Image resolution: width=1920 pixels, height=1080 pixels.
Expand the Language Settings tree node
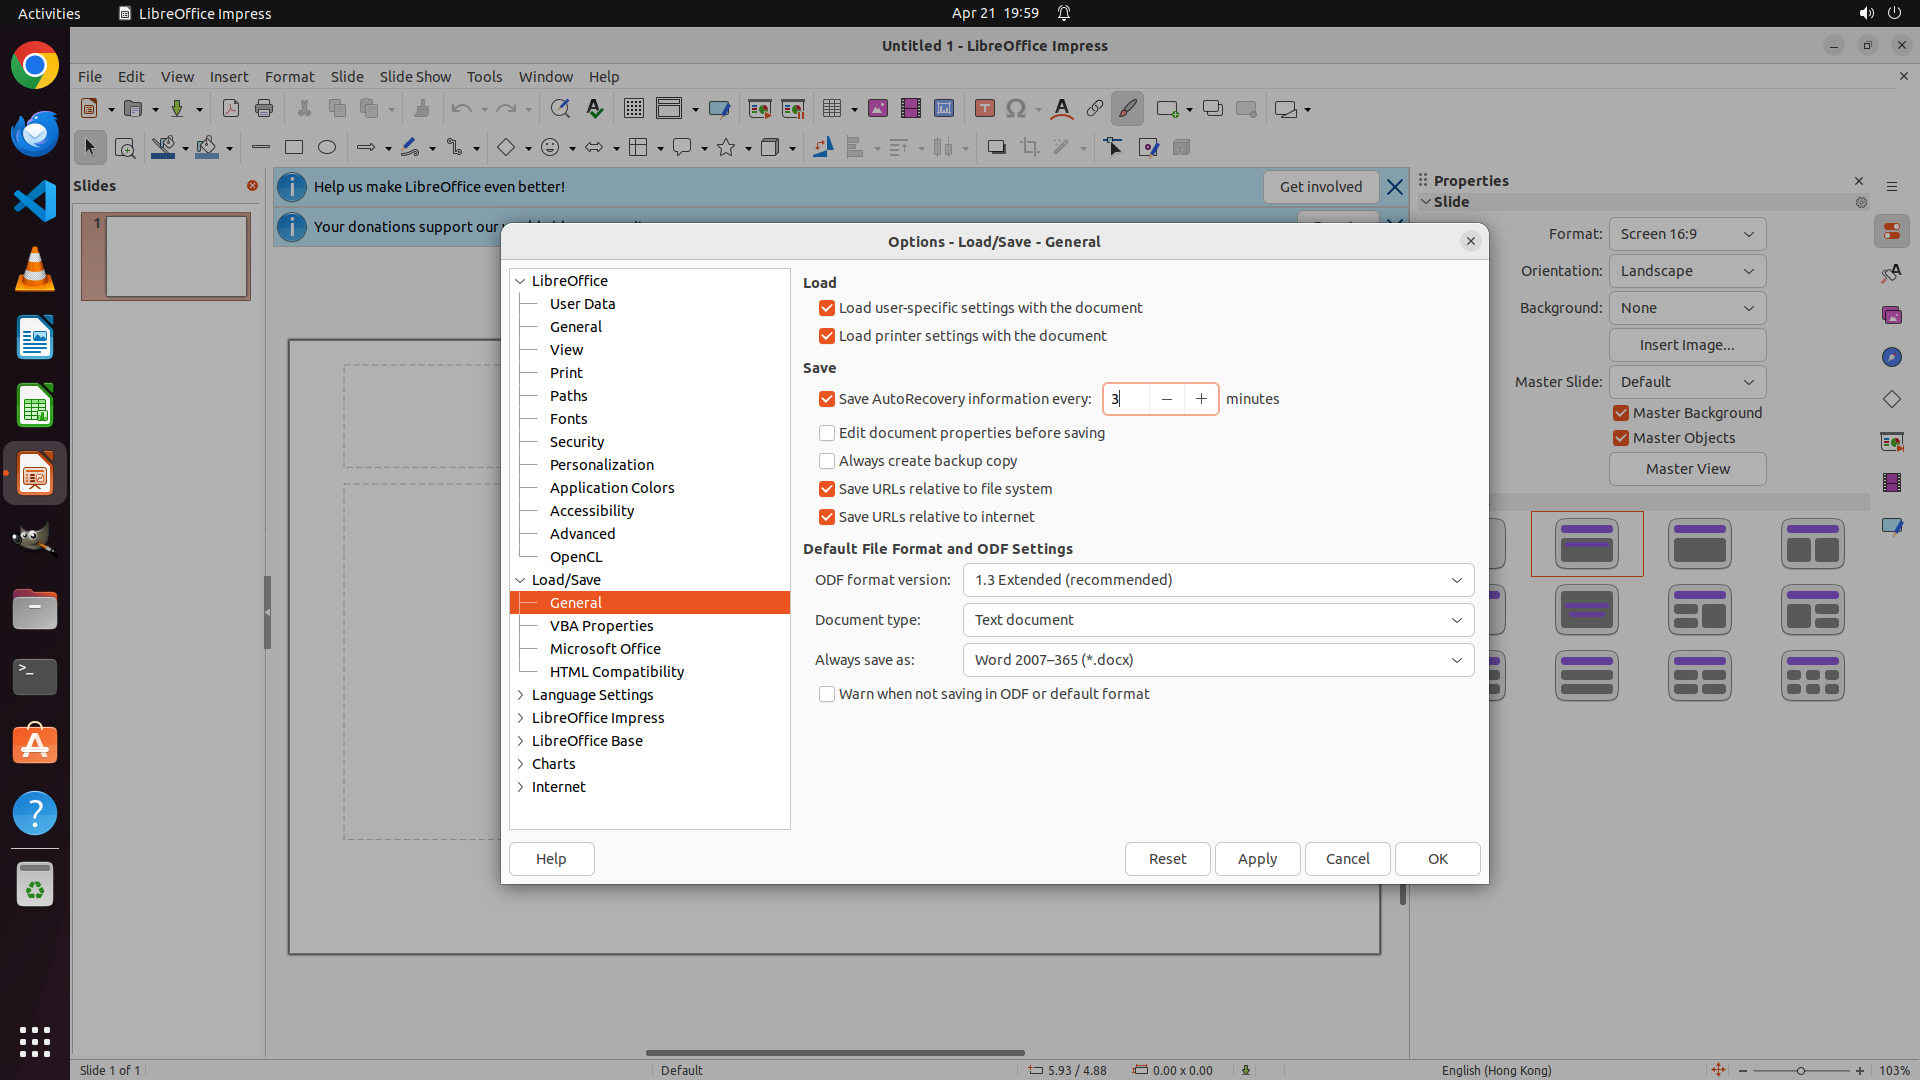click(520, 695)
